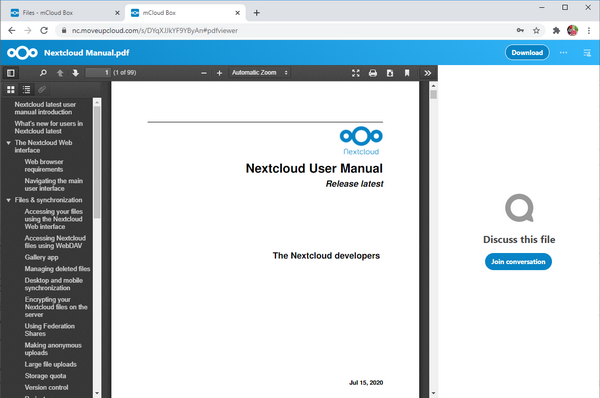Collapse the 'Files & synchronization' section
The height and width of the screenshot is (398, 600).
click(x=8, y=200)
